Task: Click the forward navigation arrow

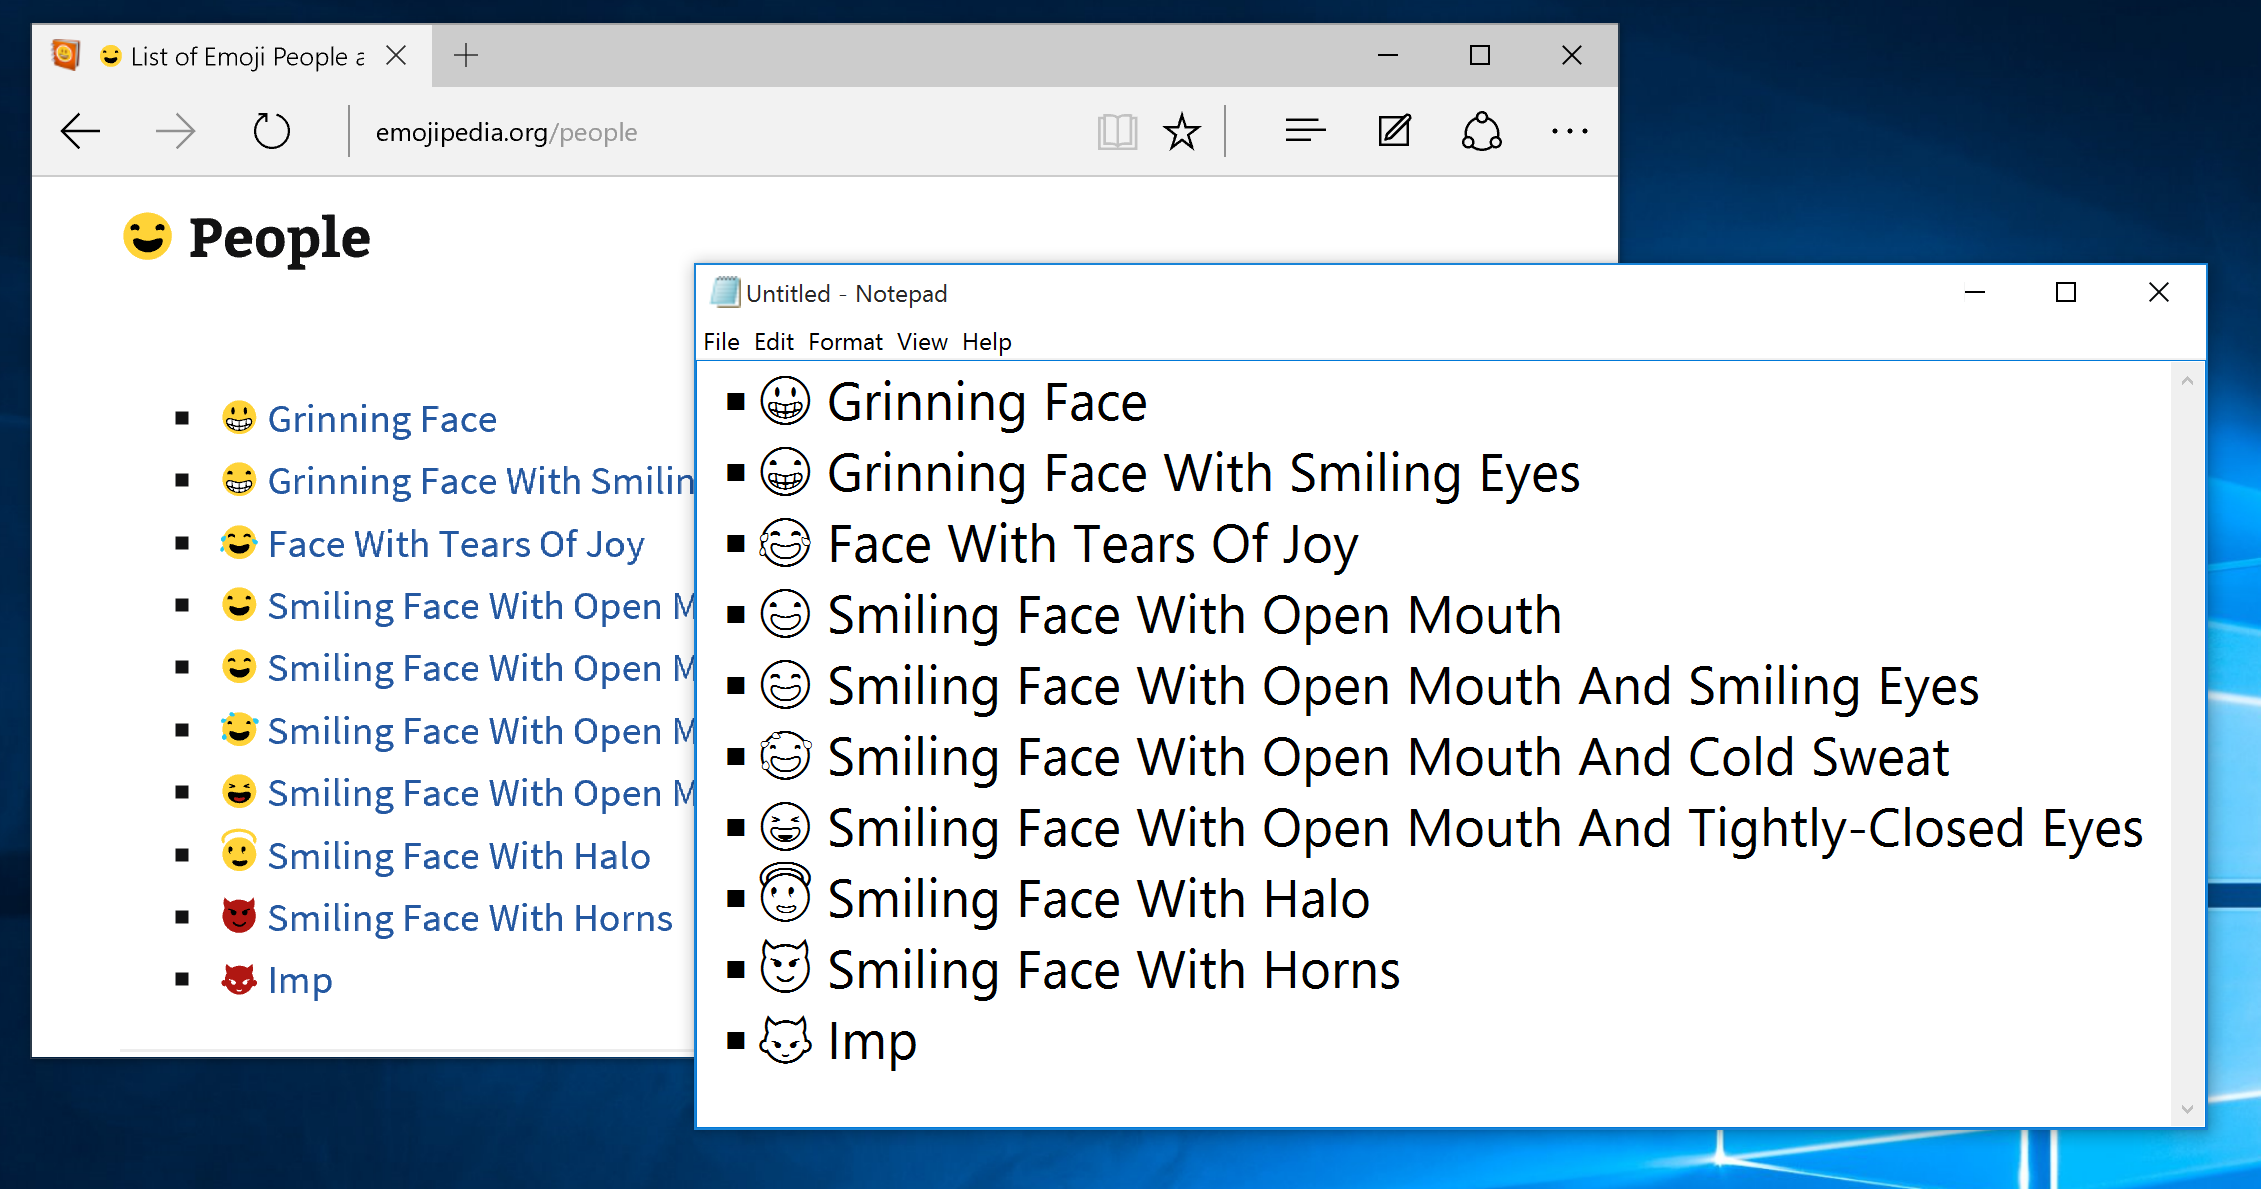Action: click(x=176, y=131)
